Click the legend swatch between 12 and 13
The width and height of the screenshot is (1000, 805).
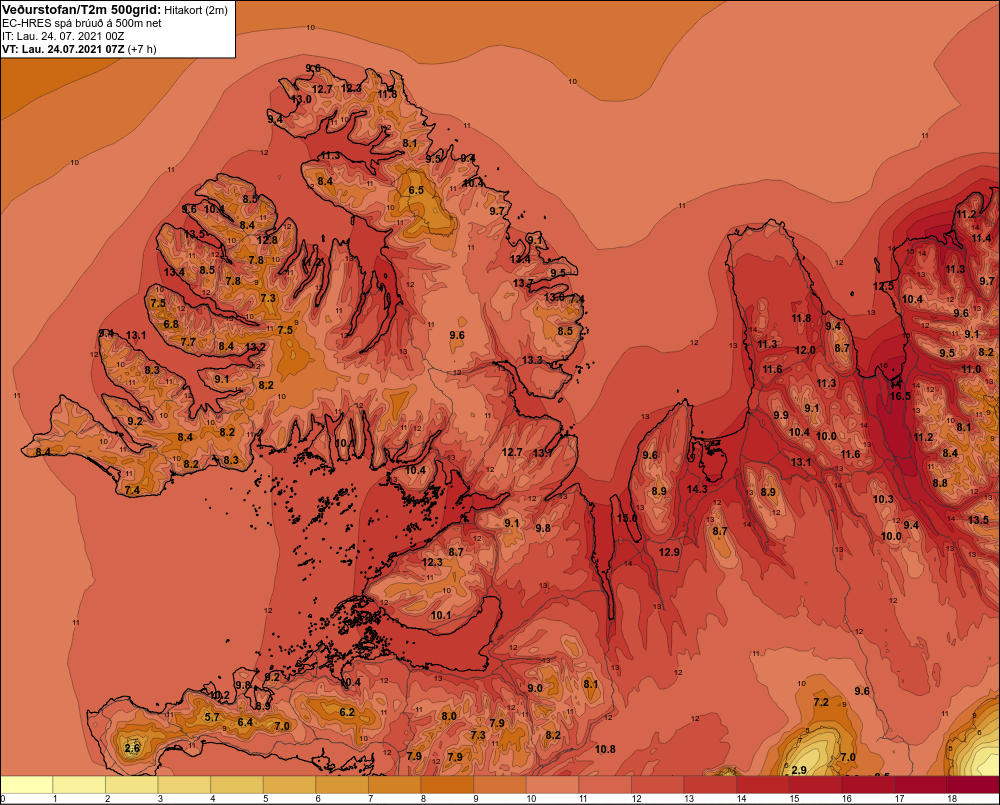(x=658, y=784)
